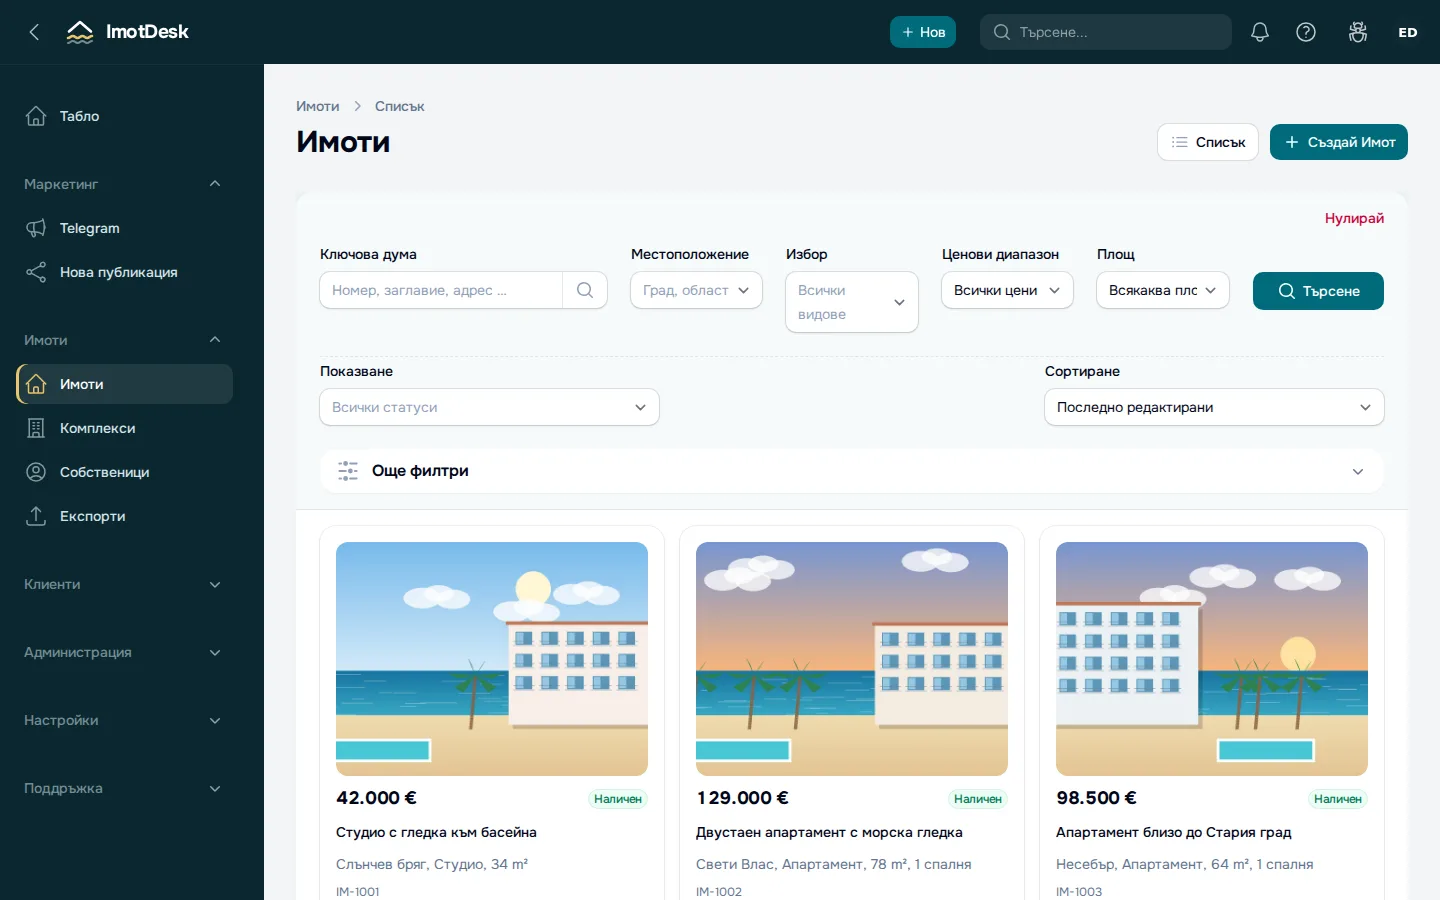Open Експорти in the sidebar
The image size is (1440, 900).
pyautogui.click(x=124, y=516)
